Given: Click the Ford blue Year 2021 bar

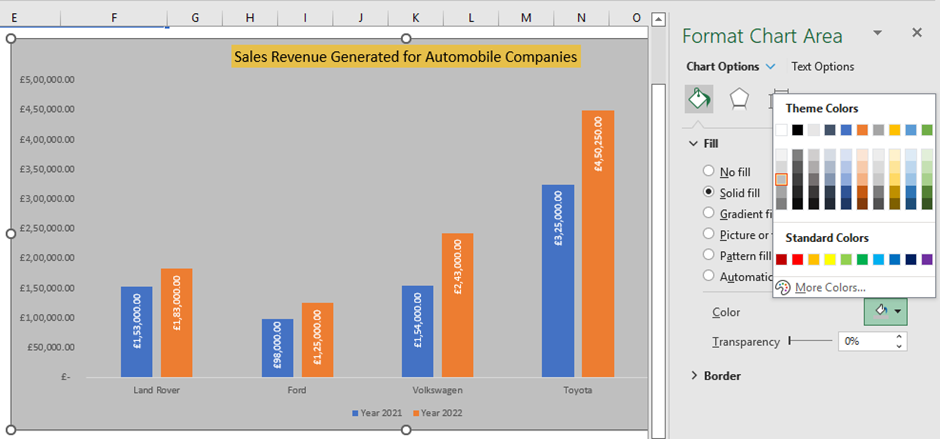Looking at the screenshot, I should (x=278, y=348).
